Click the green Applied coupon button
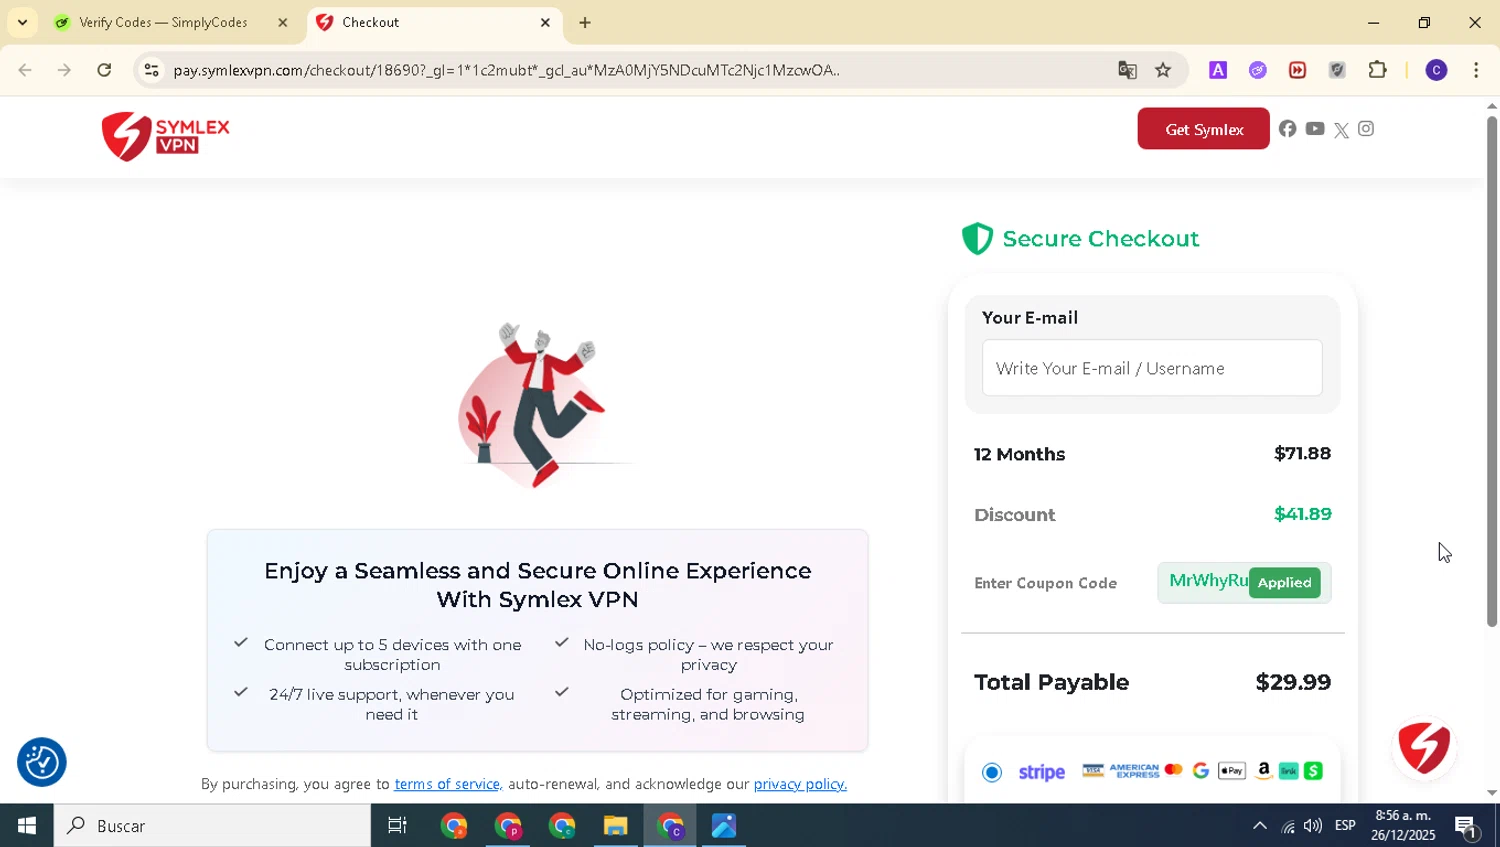The width and height of the screenshot is (1500, 847). (1284, 583)
